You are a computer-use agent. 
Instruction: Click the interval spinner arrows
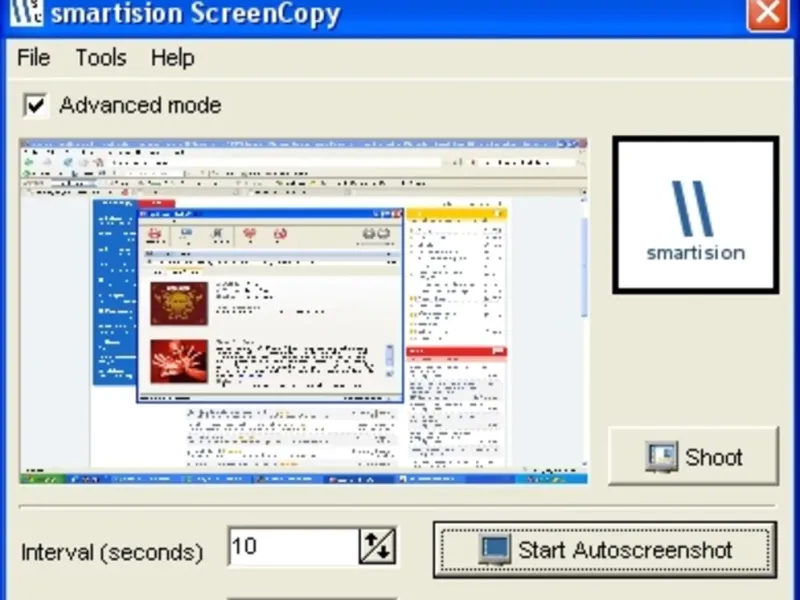tap(378, 546)
